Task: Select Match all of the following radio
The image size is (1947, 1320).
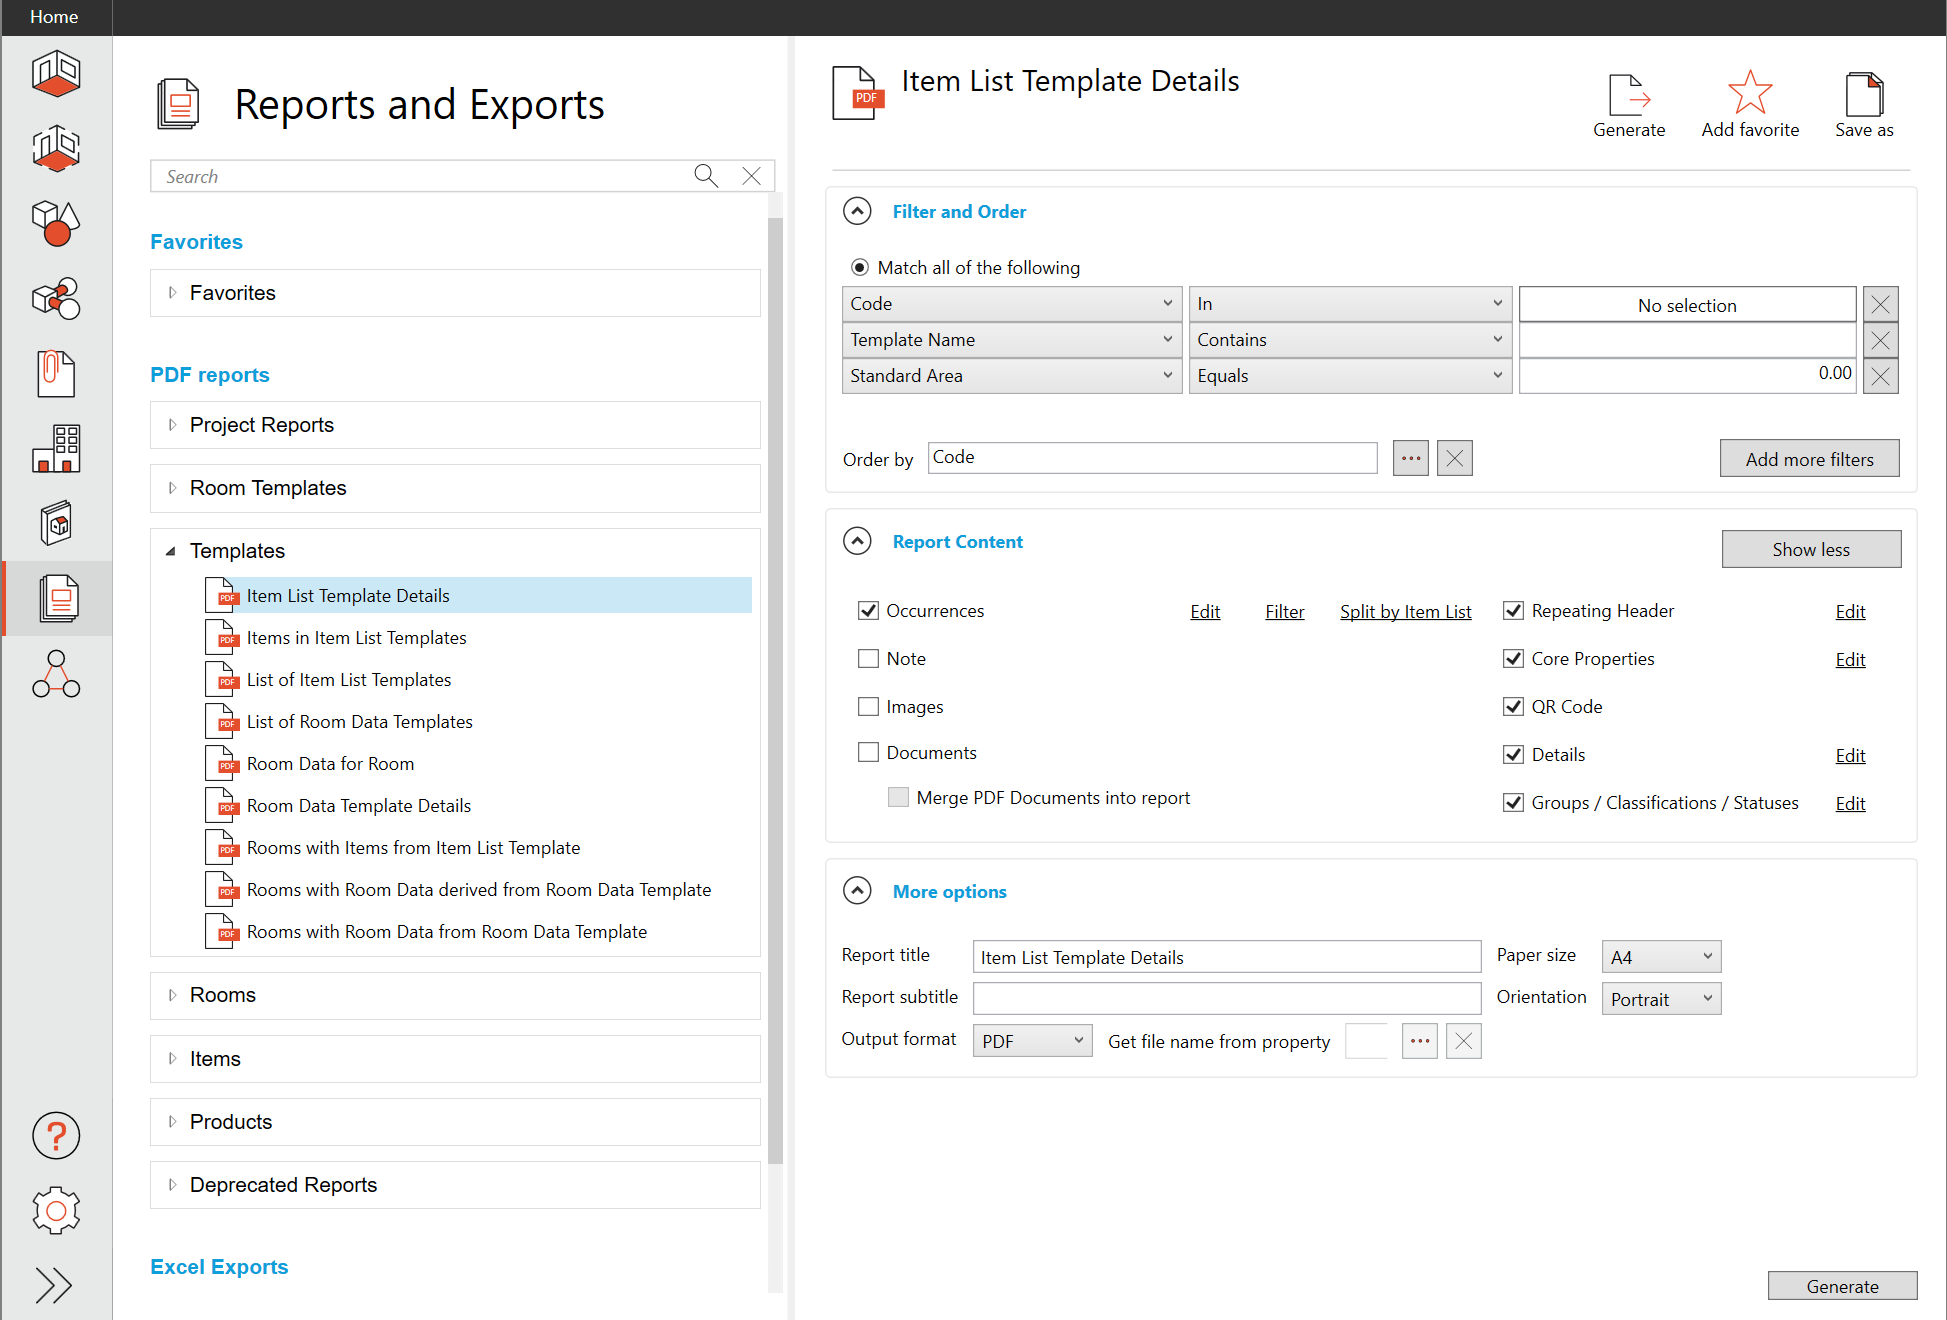Action: point(859,268)
